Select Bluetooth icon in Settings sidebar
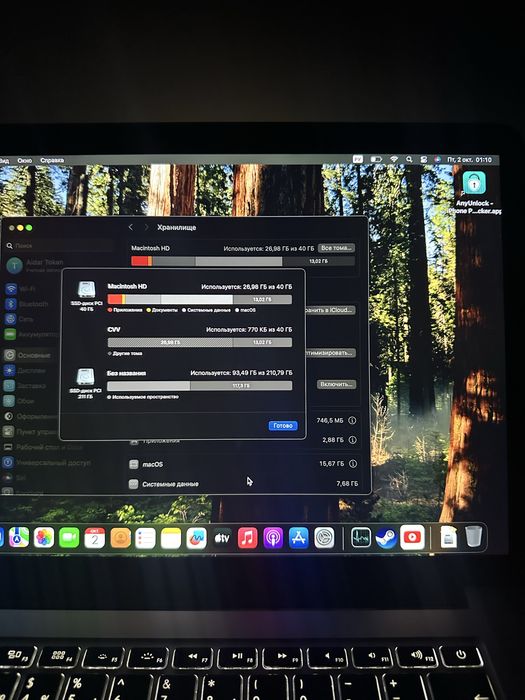 (11, 304)
